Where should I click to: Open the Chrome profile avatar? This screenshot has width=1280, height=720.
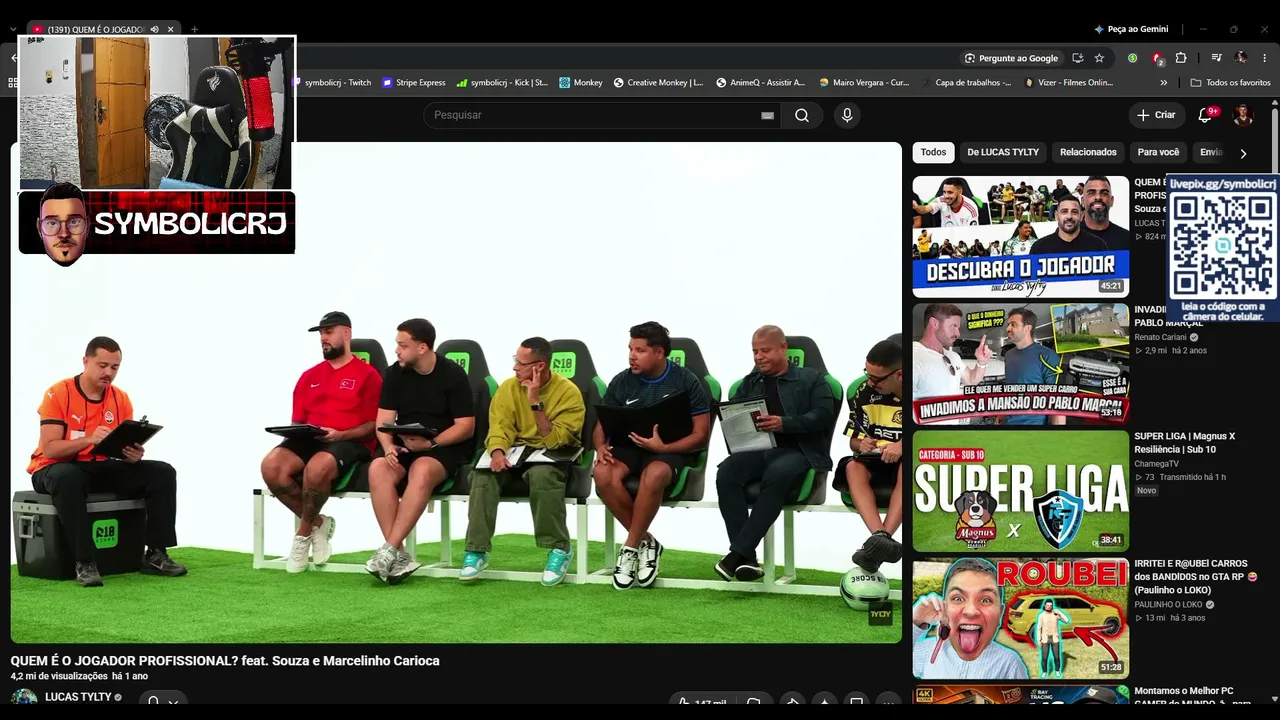pos(1241,58)
